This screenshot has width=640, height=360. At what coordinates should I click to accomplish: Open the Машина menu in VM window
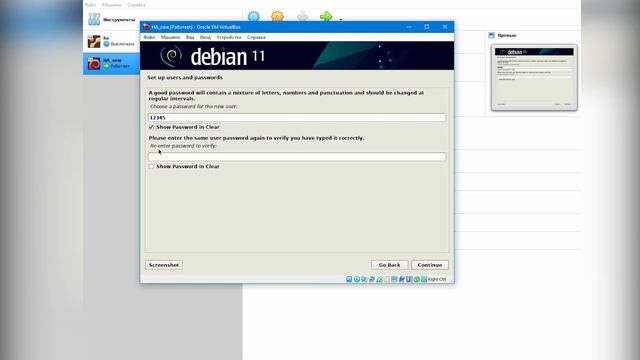coord(170,37)
